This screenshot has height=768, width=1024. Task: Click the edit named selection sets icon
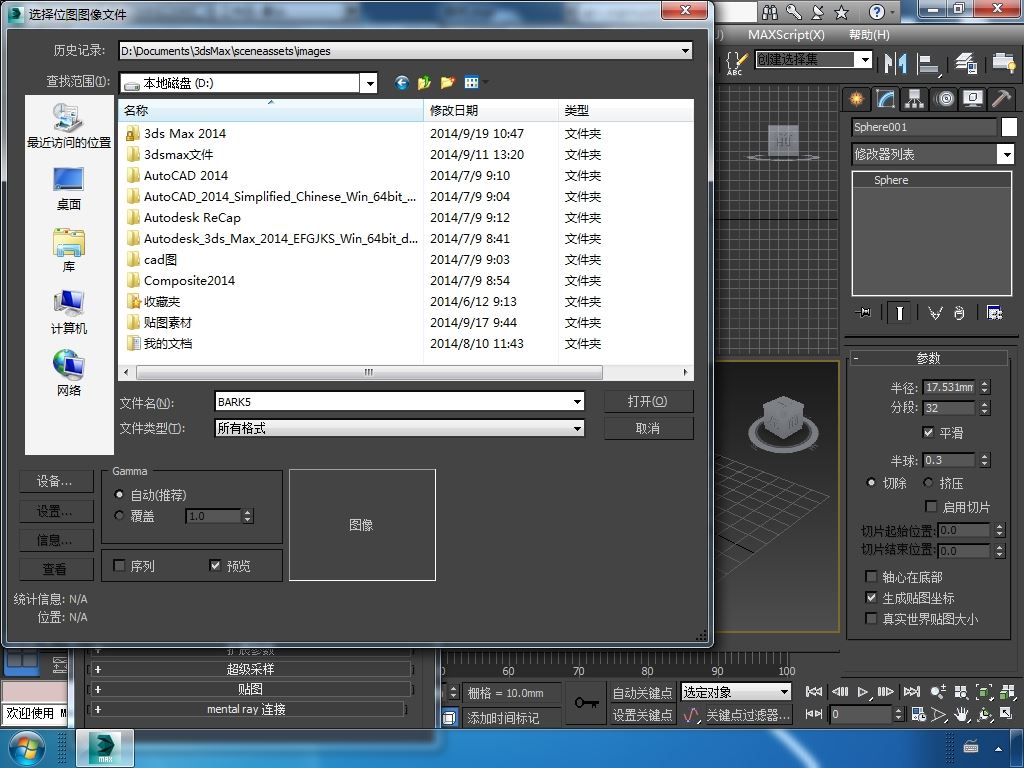click(735, 63)
